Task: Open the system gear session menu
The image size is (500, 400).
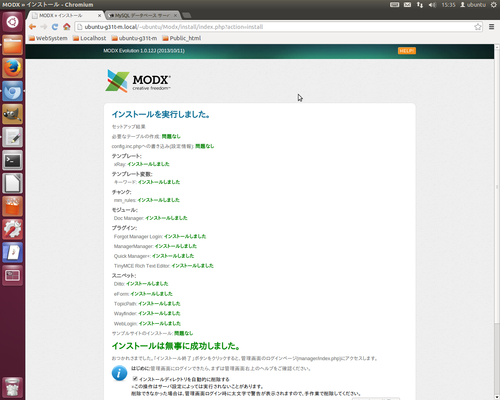Action: pyautogui.click(x=494, y=5)
